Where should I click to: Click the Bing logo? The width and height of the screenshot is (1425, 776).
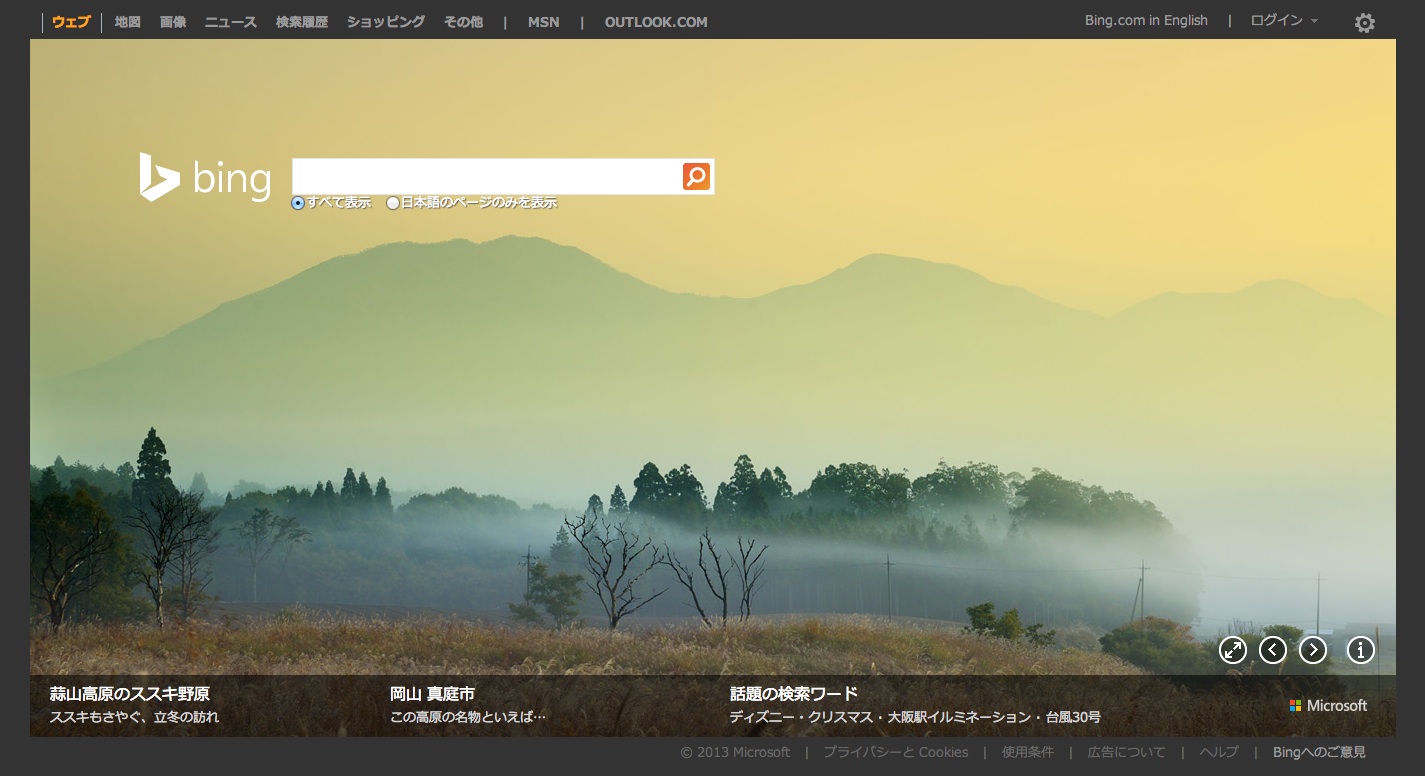[205, 178]
